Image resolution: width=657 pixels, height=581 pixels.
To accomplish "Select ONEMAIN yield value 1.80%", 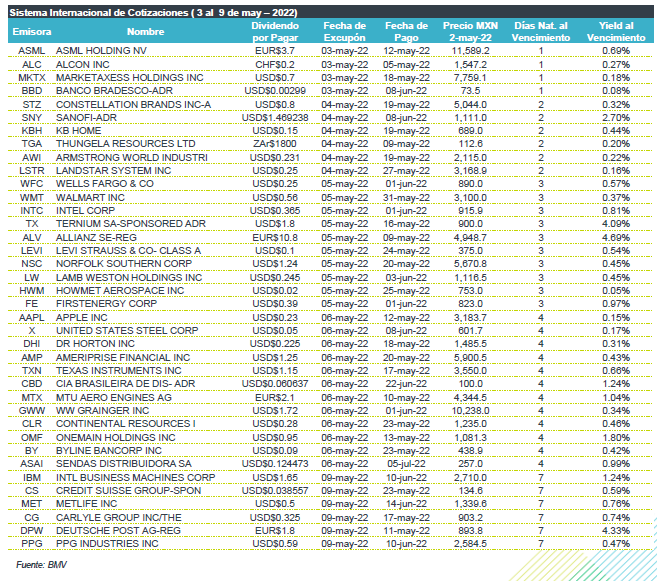I will [x=616, y=438].
